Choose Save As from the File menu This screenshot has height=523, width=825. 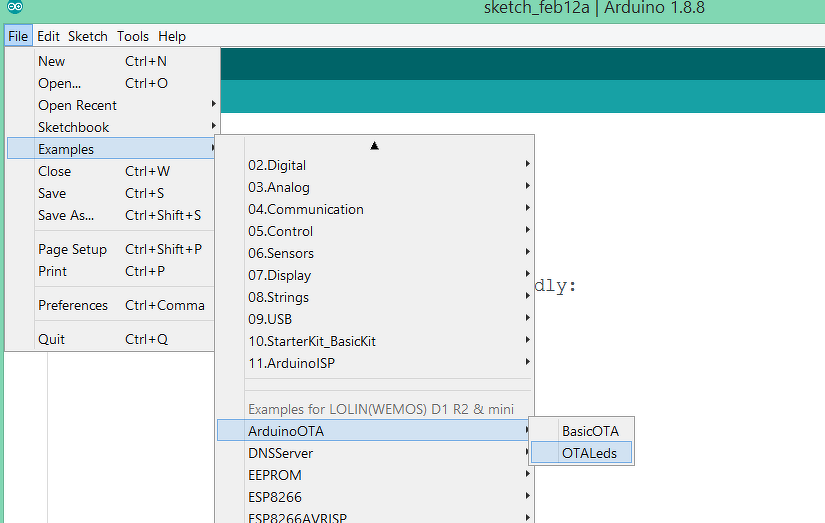coord(66,215)
